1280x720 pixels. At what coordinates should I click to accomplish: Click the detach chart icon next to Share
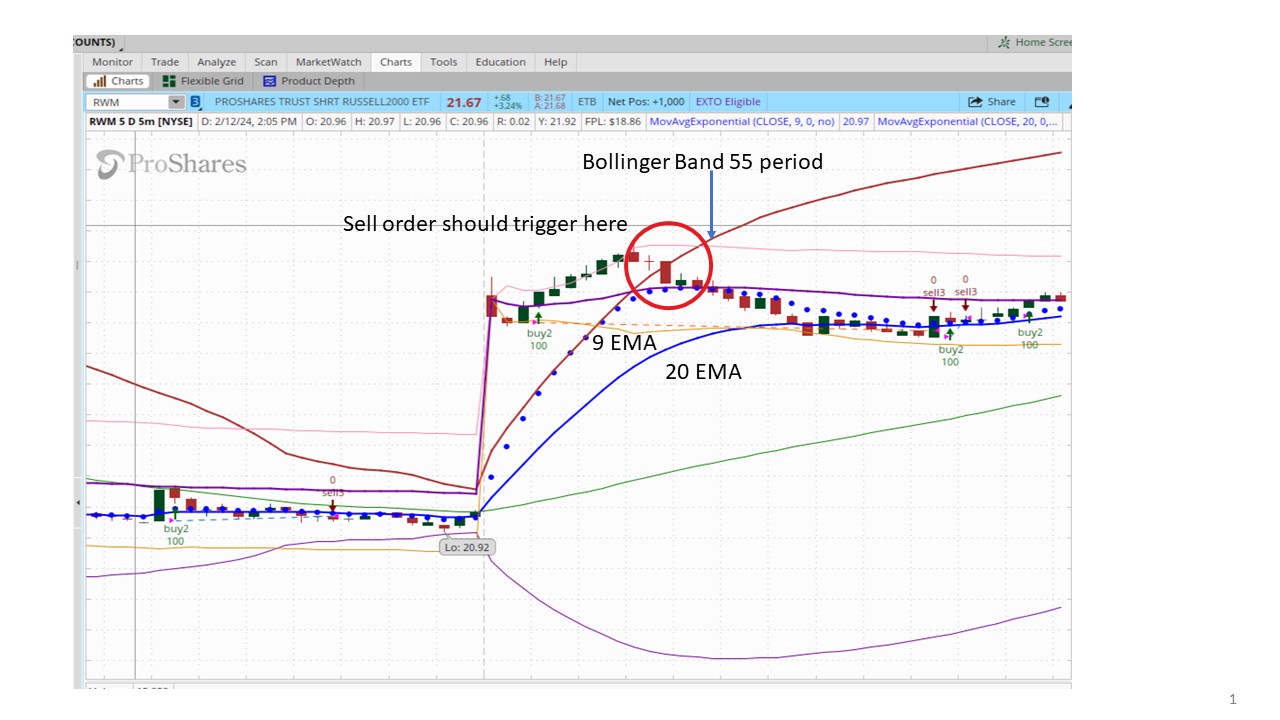[x=1041, y=102]
